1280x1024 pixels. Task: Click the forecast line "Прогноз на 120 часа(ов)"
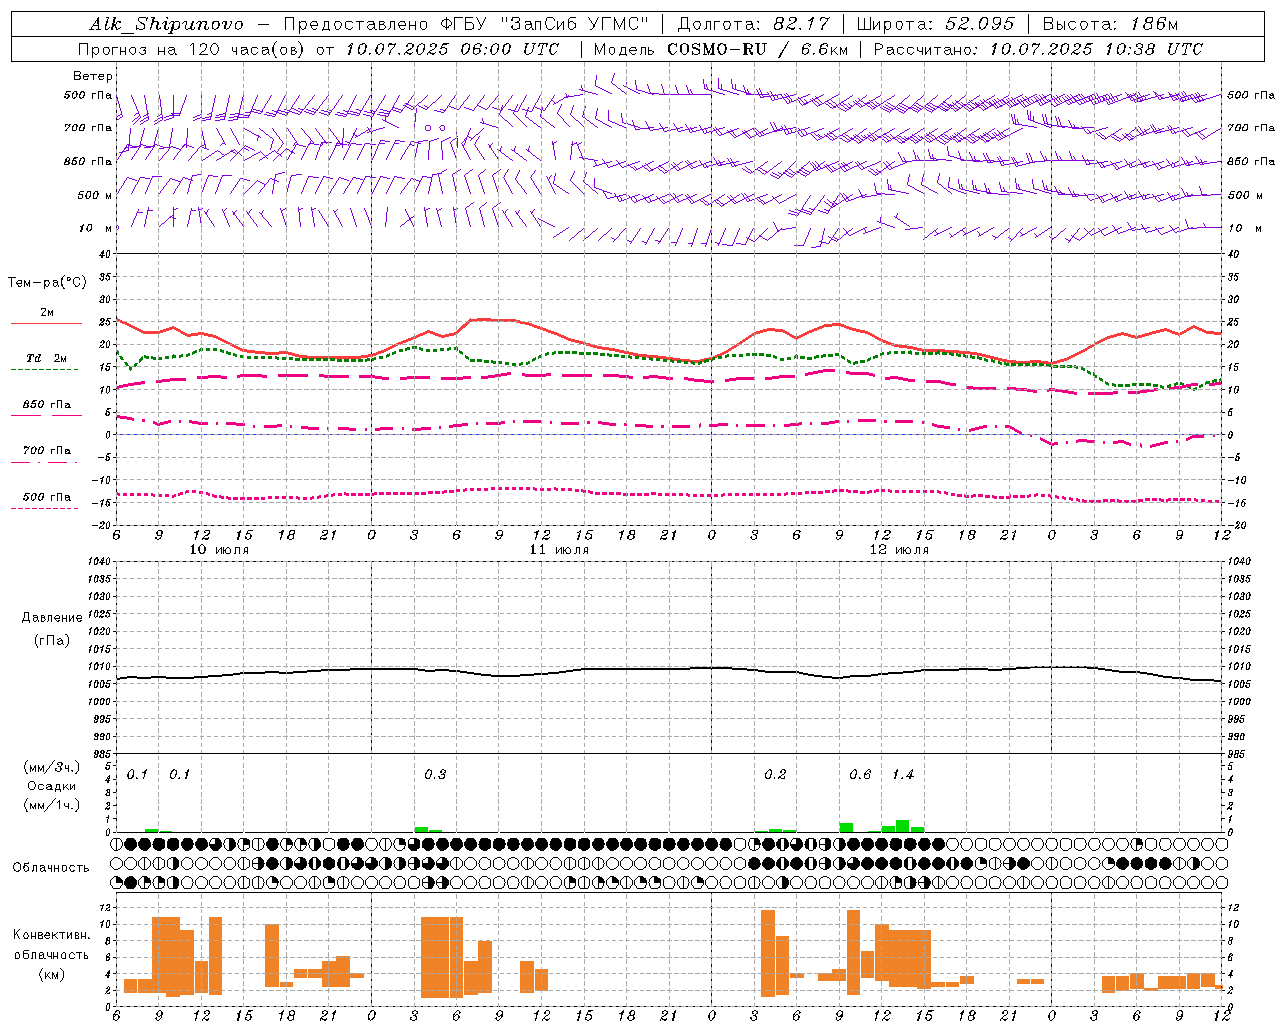pyautogui.click(x=192, y=49)
